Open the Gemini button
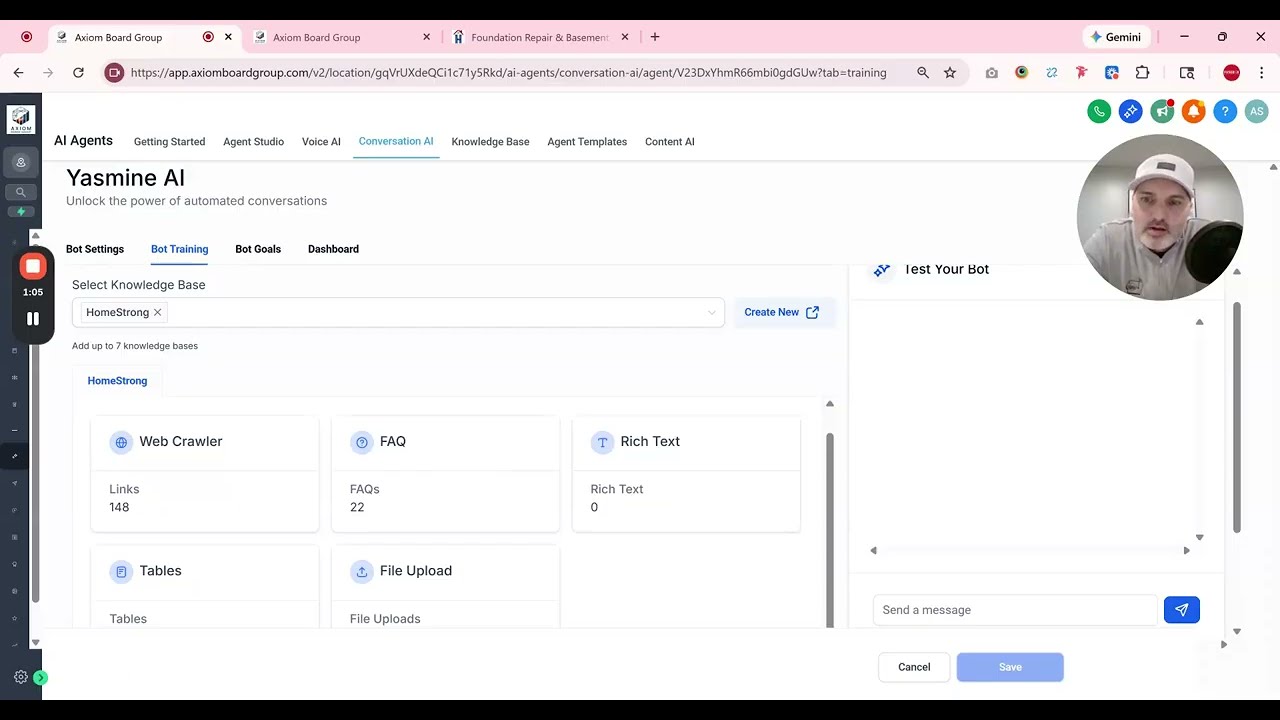Viewport: 1280px width, 720px height. 1115,37
